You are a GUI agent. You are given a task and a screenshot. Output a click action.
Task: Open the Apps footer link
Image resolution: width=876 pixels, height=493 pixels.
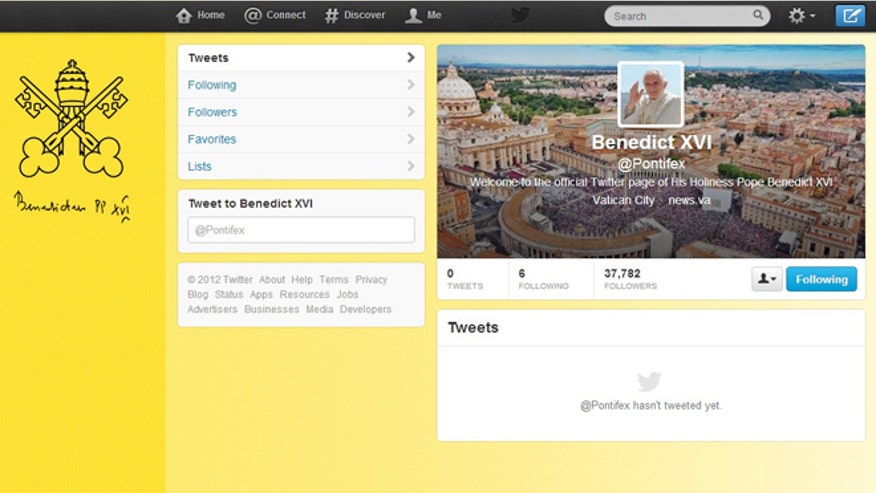[261, 295]
